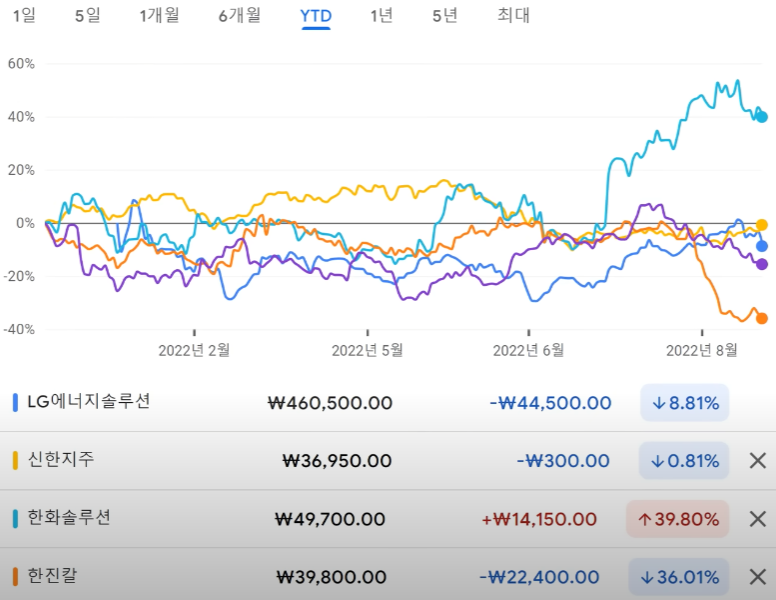Open the LG에너지솔루션 stock name

pos(89,401)
